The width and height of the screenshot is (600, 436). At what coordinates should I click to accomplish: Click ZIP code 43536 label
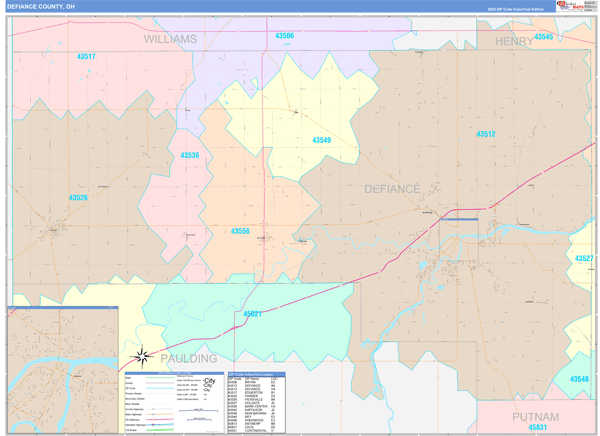tap(189, 156)
